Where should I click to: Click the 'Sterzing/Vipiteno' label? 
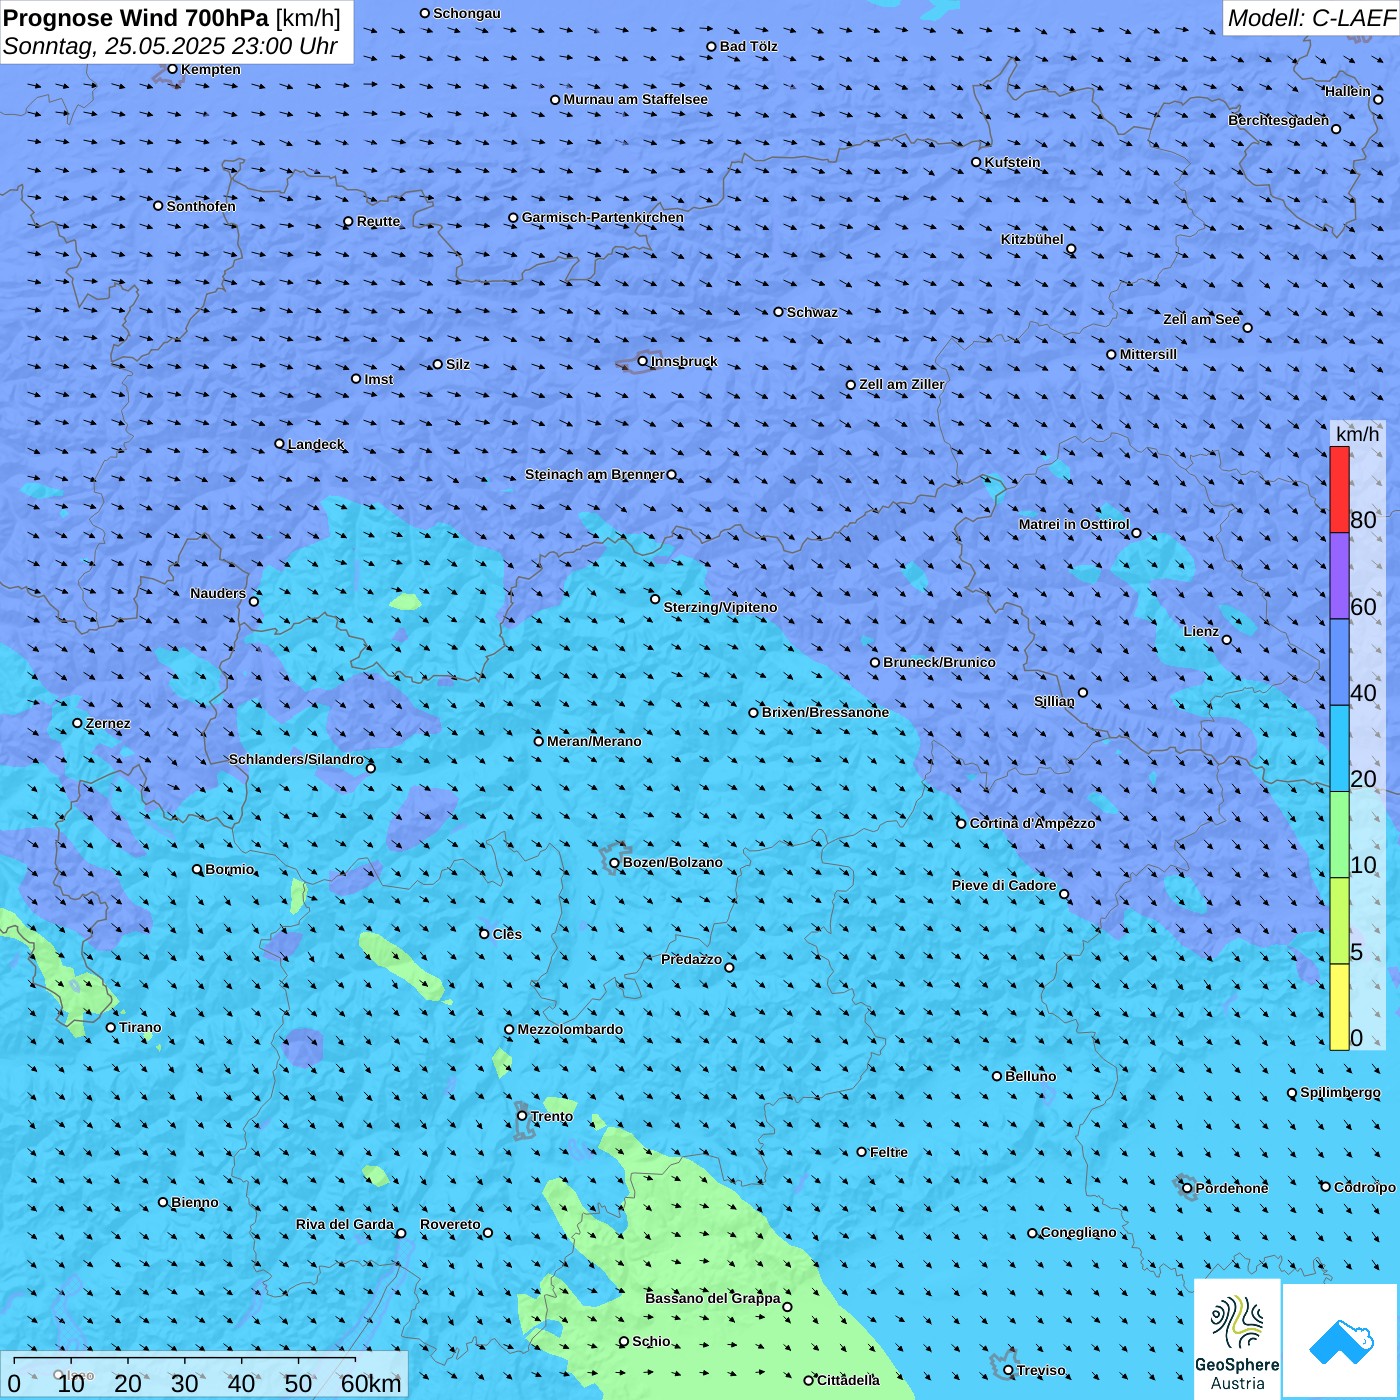pyautogui.click(x=720, y=607)
